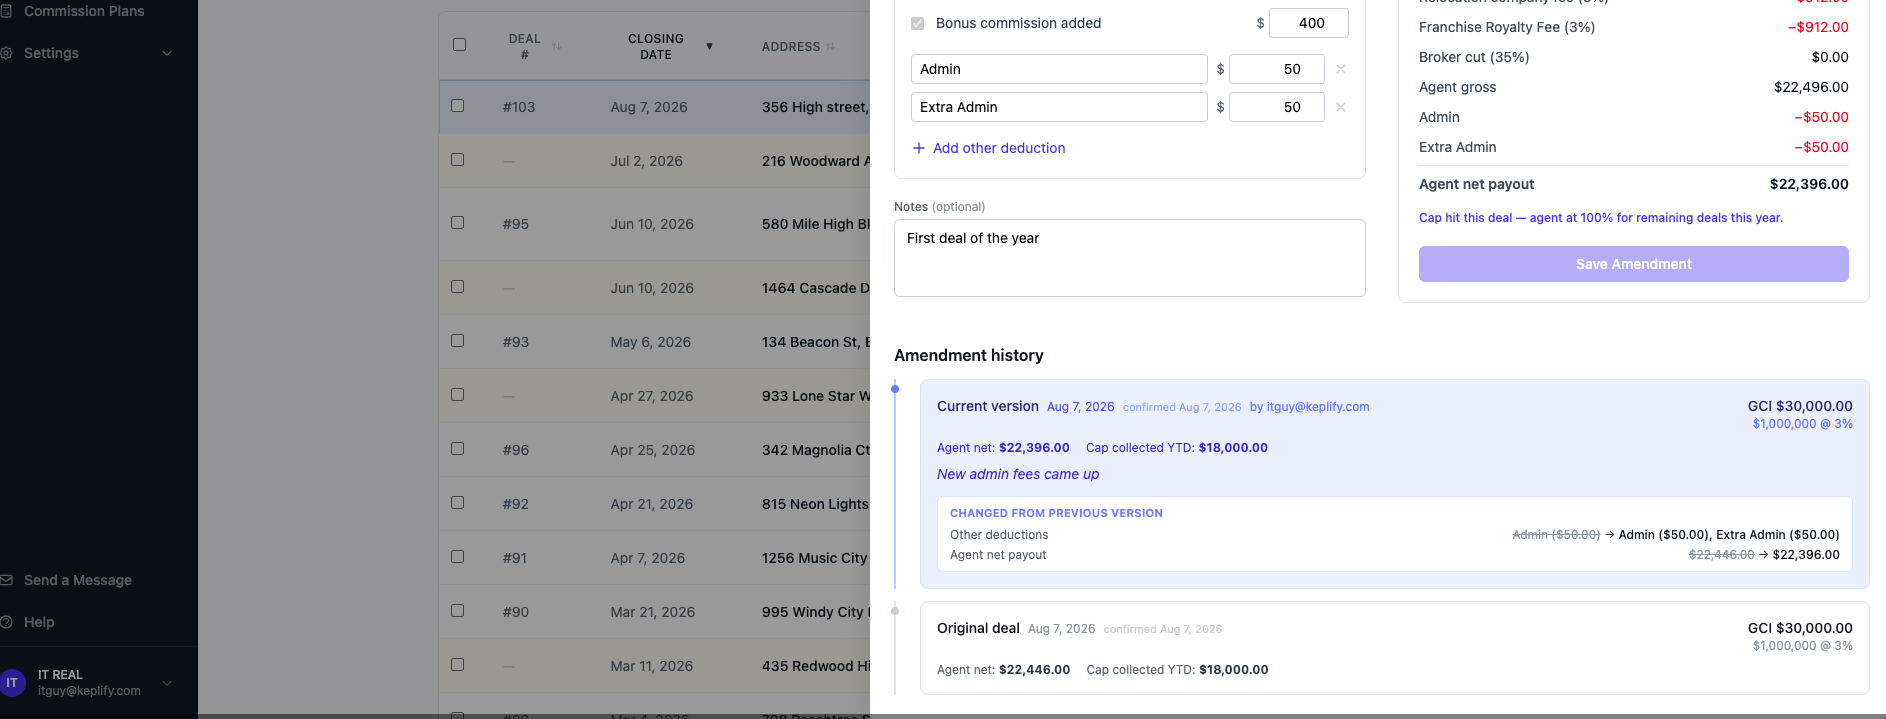The height and width of the screenshot is (719, 1886).
Task: Select checkbox for deal #90
Action: click(x=458, y=611)
